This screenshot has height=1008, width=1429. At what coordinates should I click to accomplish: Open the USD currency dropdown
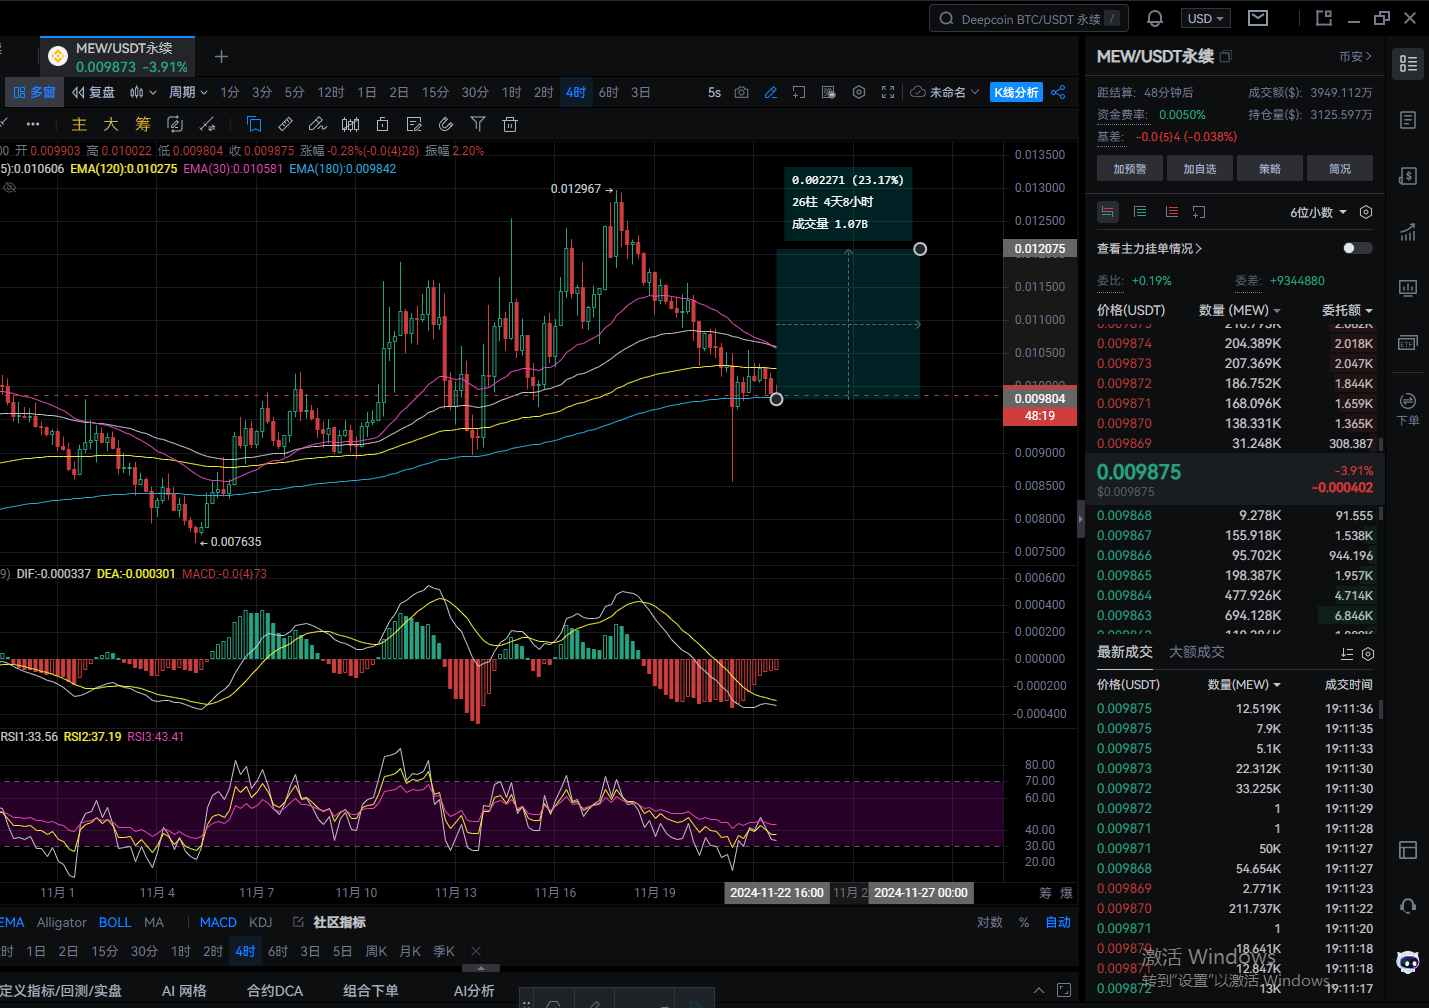coord(1206,18)
